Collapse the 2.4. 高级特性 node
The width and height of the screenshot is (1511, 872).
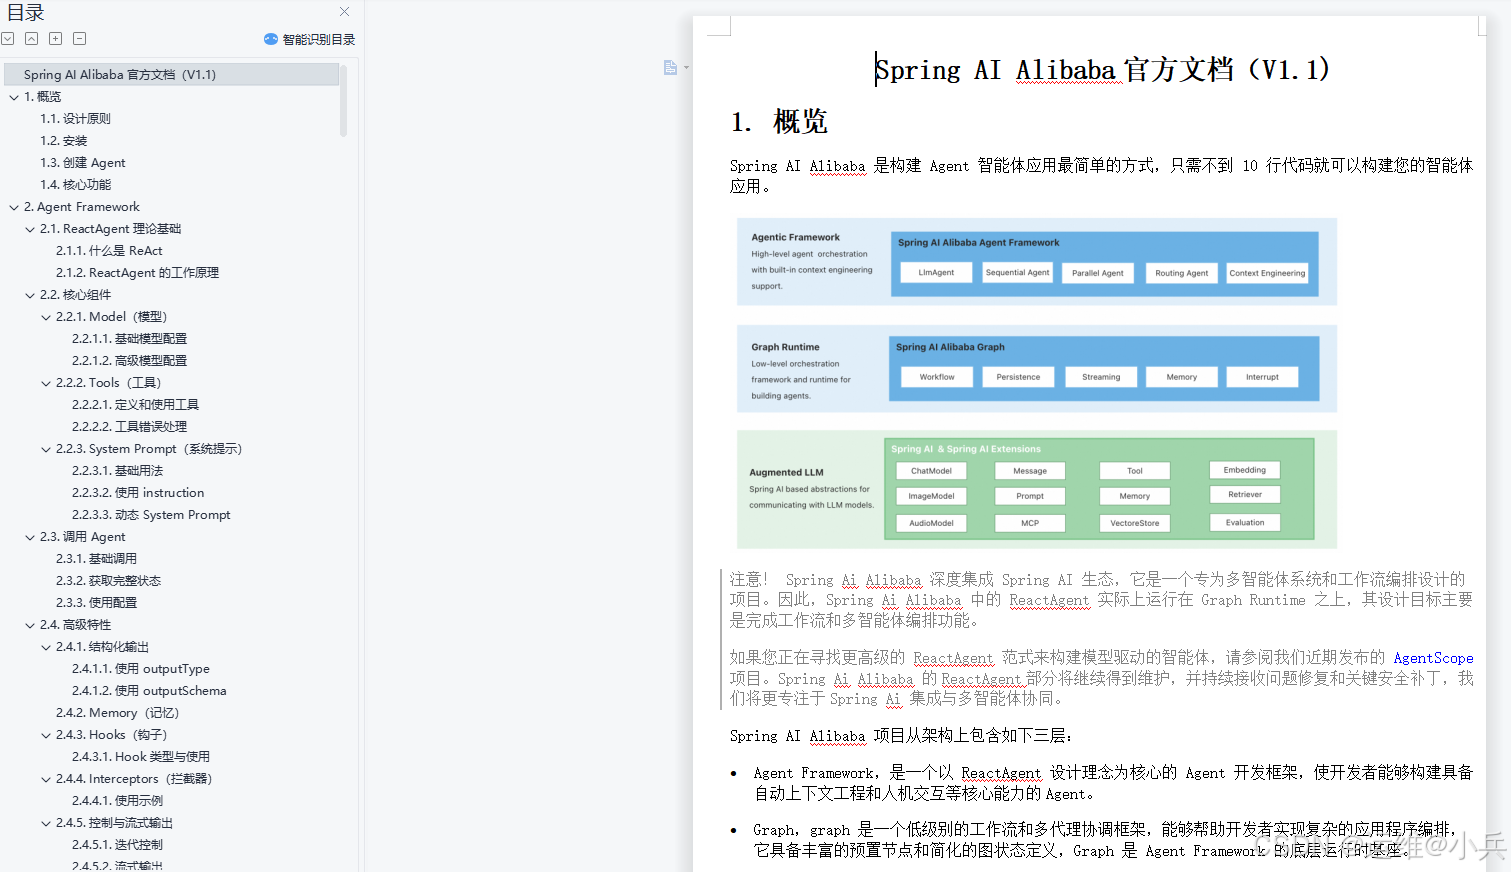(x=30, y=625)
